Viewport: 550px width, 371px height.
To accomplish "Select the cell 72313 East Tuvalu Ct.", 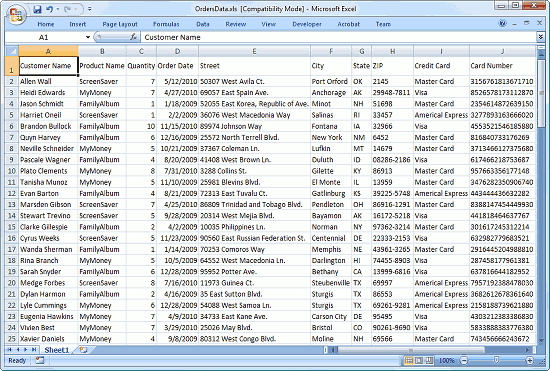I will [x=254, y=193].
